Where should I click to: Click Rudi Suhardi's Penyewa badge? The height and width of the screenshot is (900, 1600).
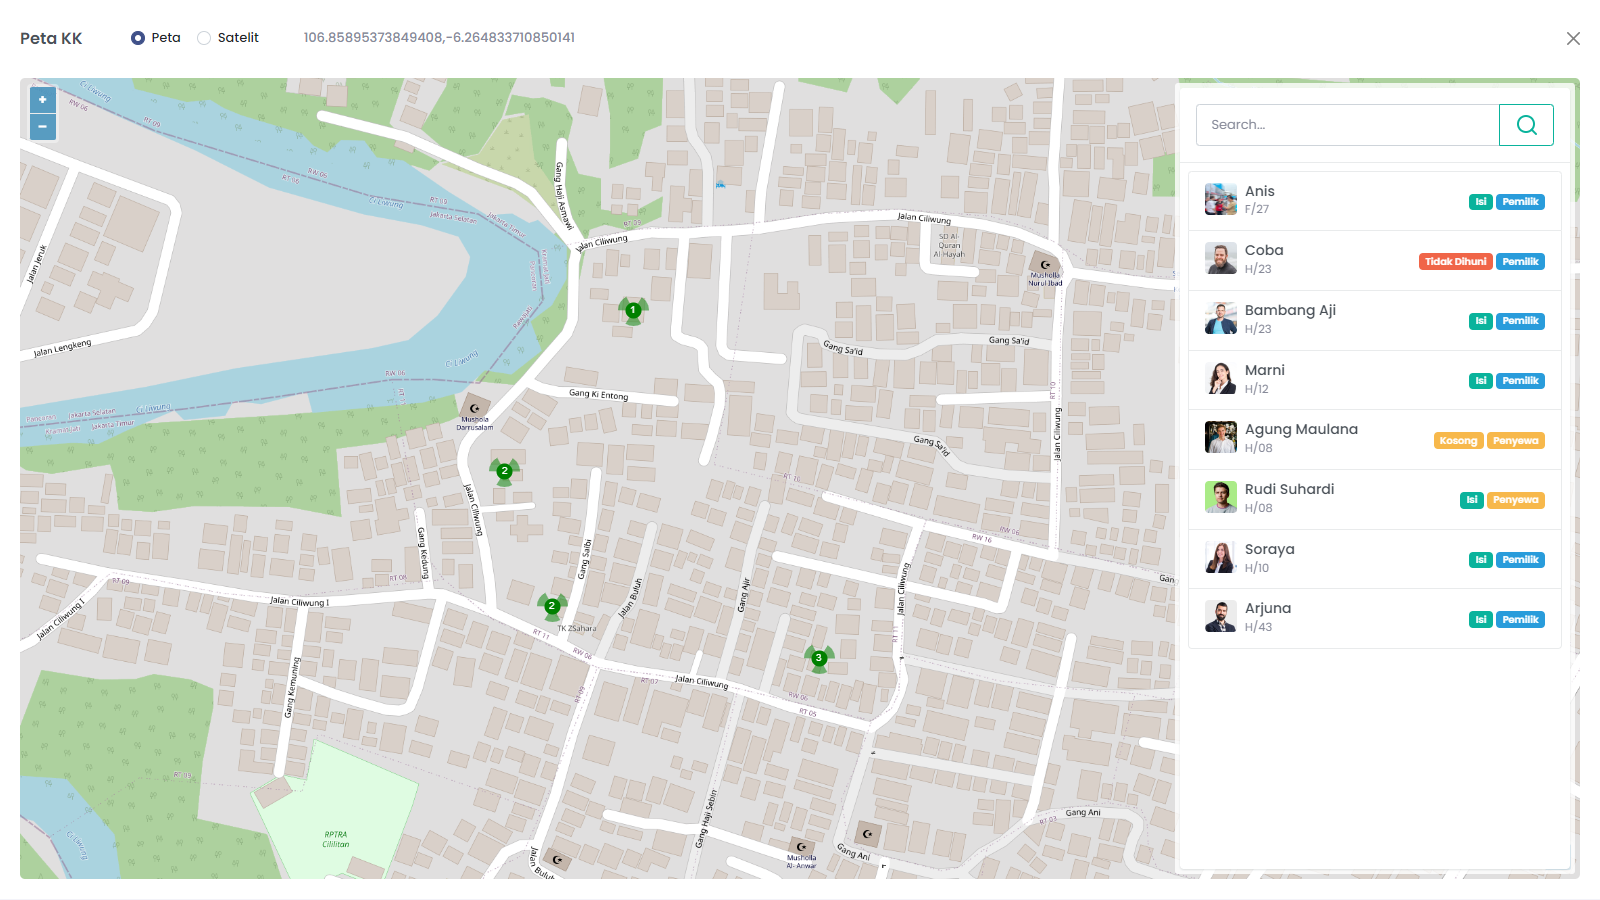(1515, 500)
